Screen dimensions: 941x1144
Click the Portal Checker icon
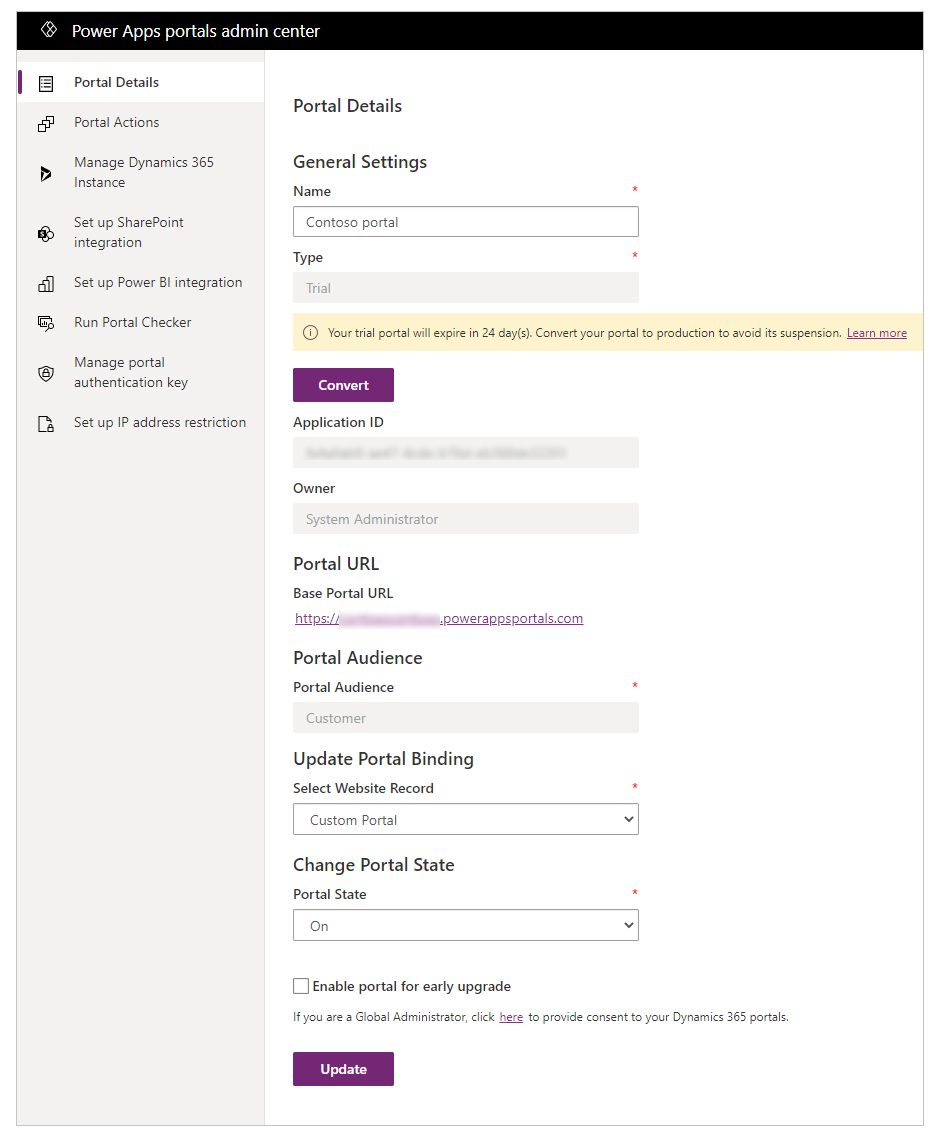46,323
